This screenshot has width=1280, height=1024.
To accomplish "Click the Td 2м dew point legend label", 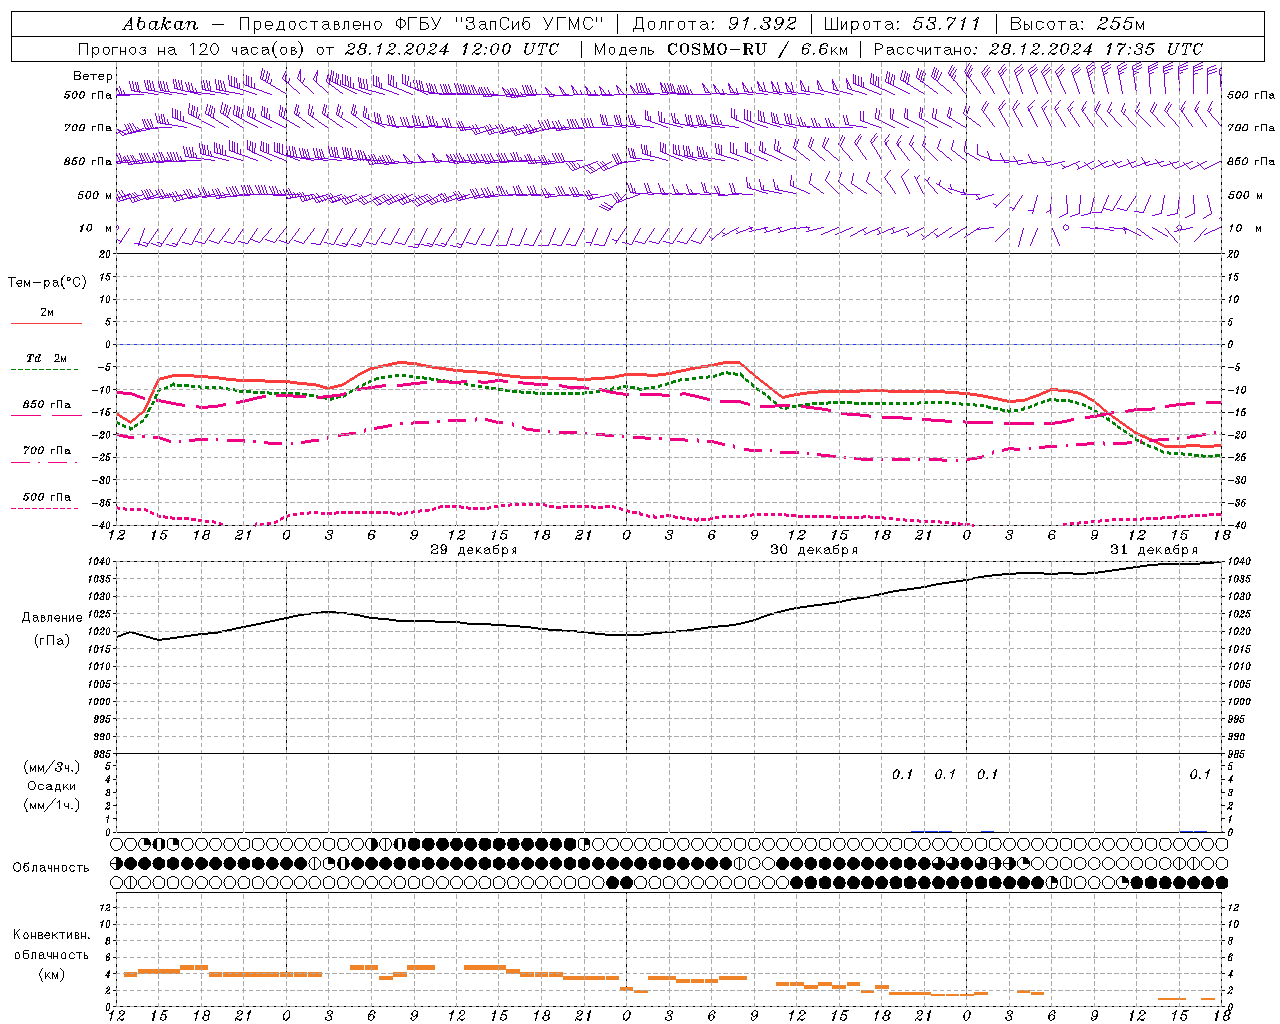I will 47,358.
